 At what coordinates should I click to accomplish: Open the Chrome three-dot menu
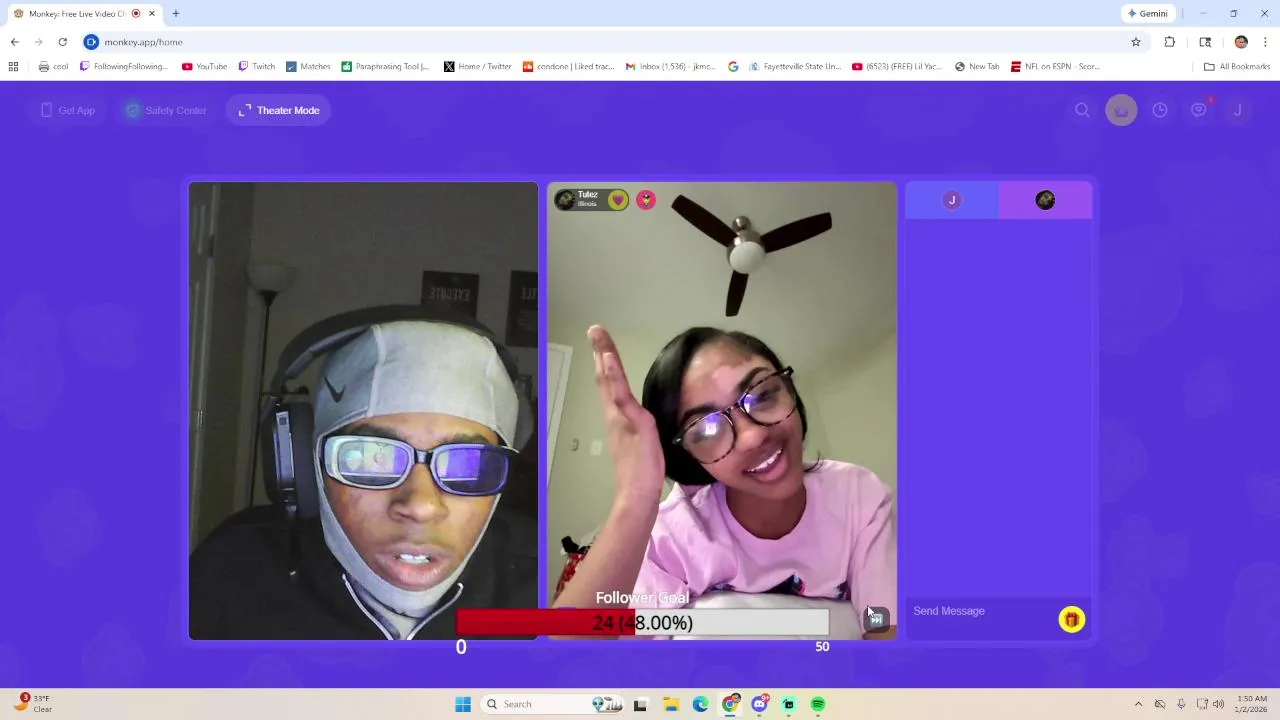(x=1265, y=42)
